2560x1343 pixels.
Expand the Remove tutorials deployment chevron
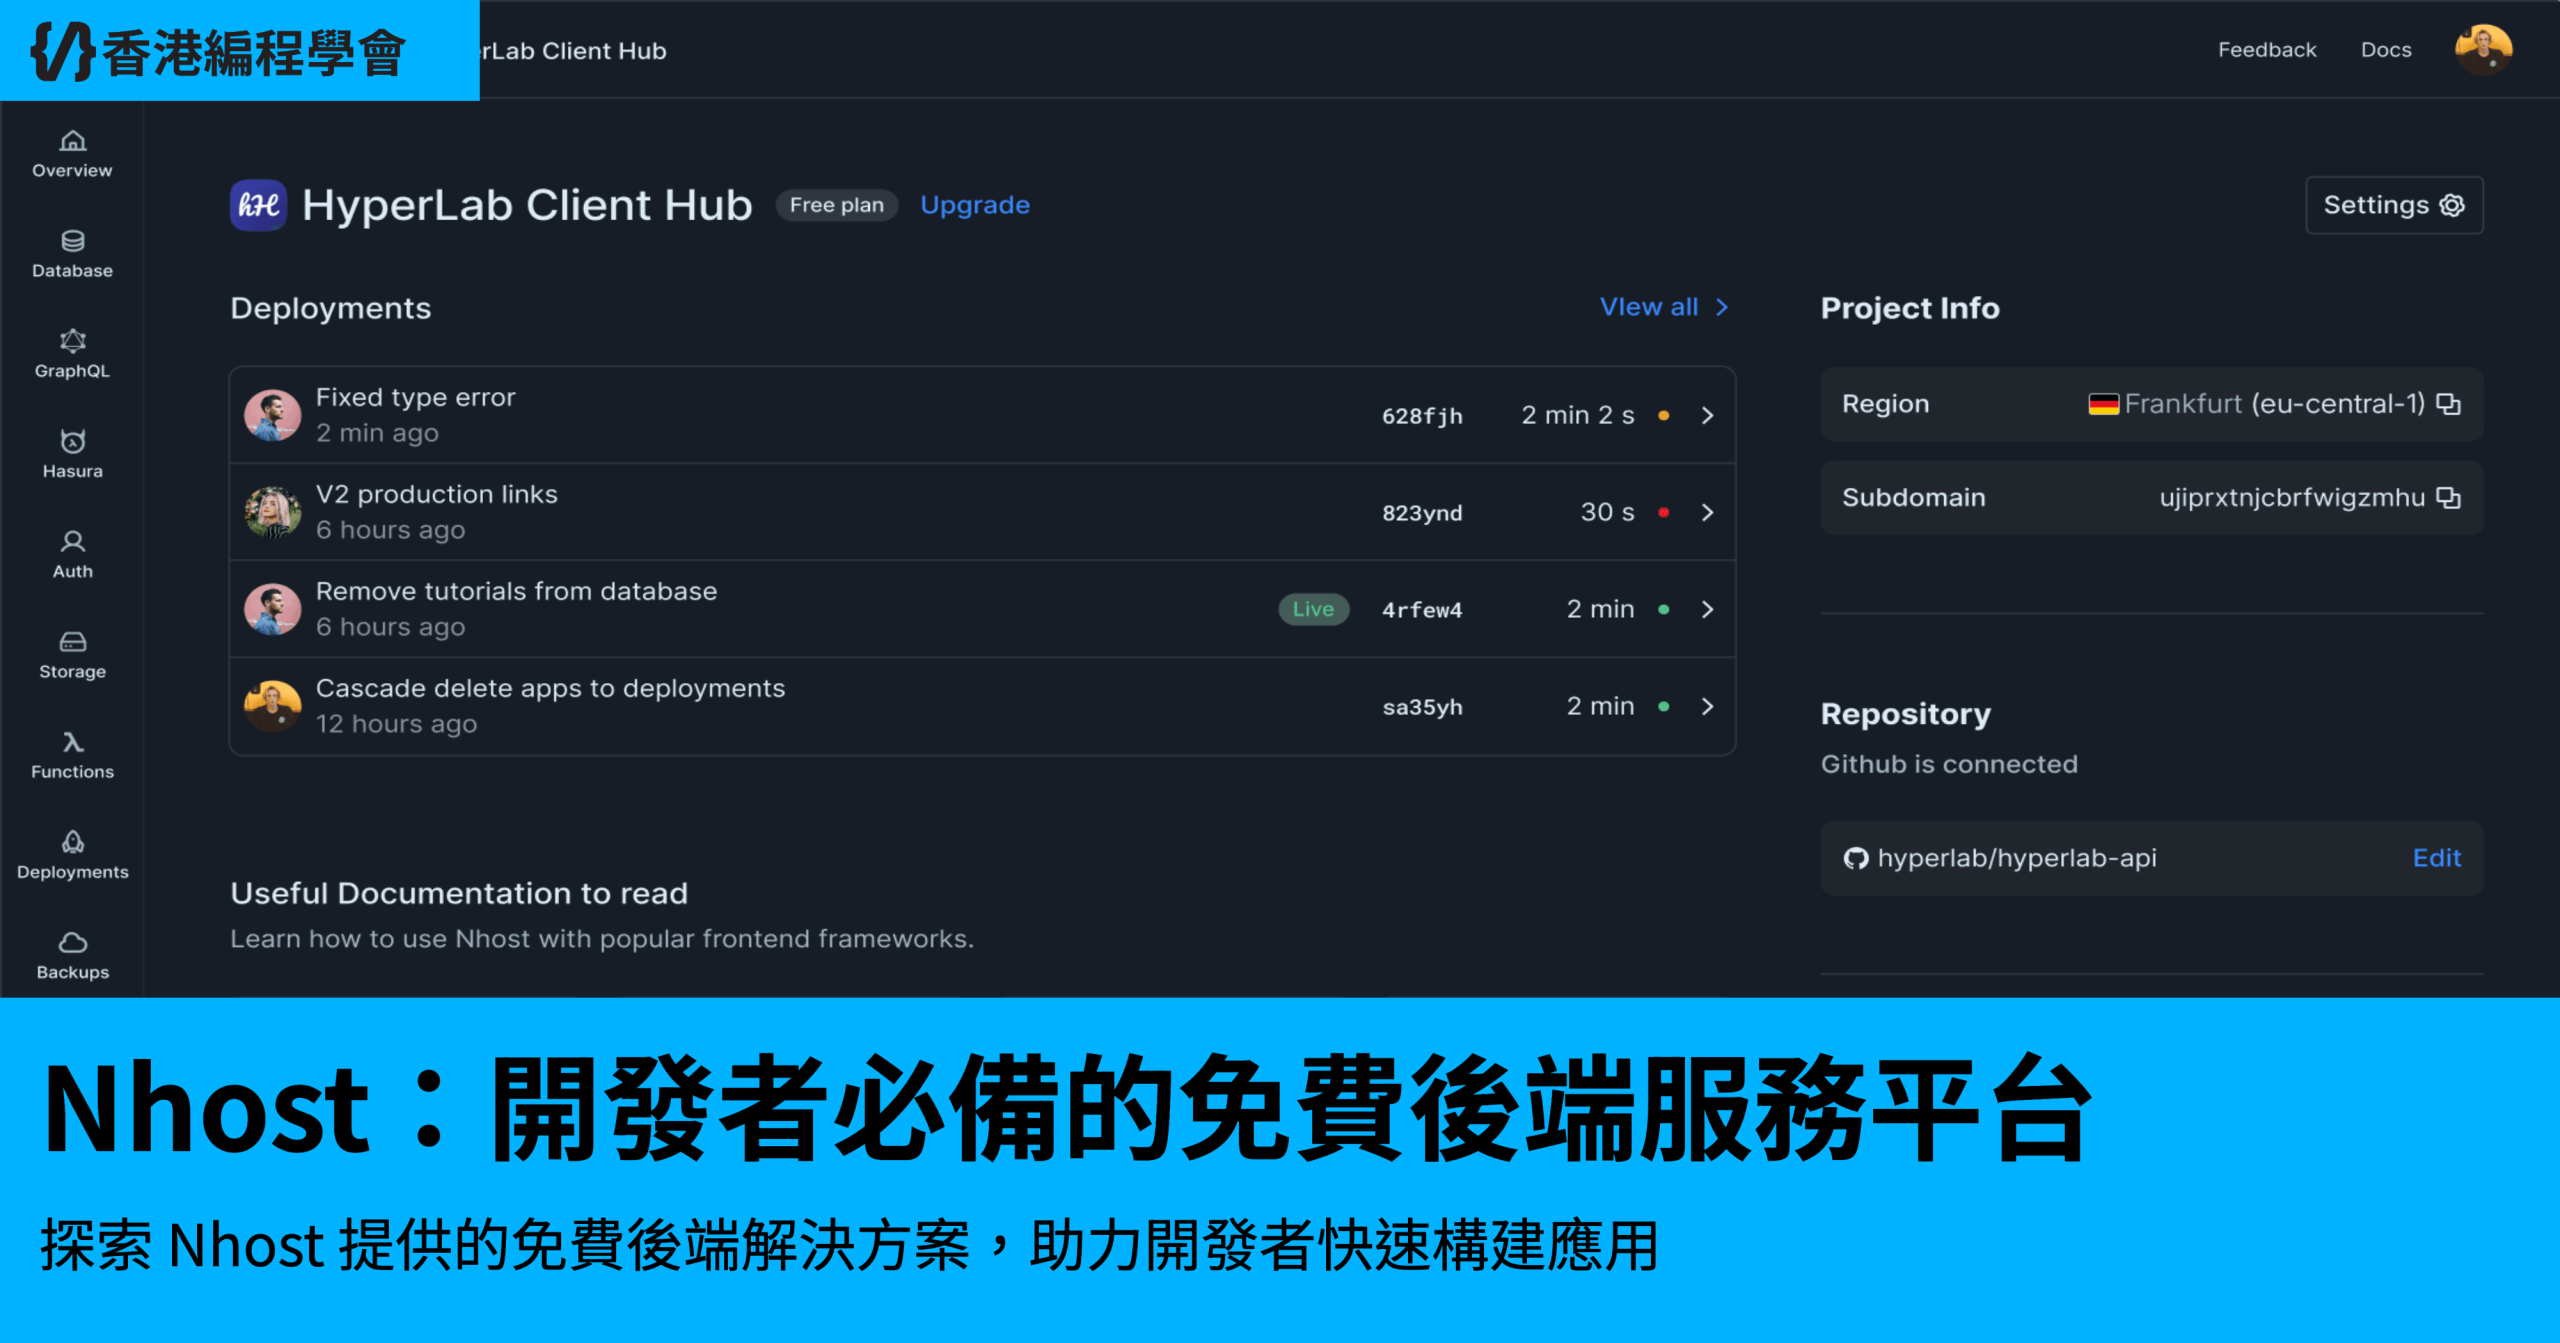(1707, 609)
